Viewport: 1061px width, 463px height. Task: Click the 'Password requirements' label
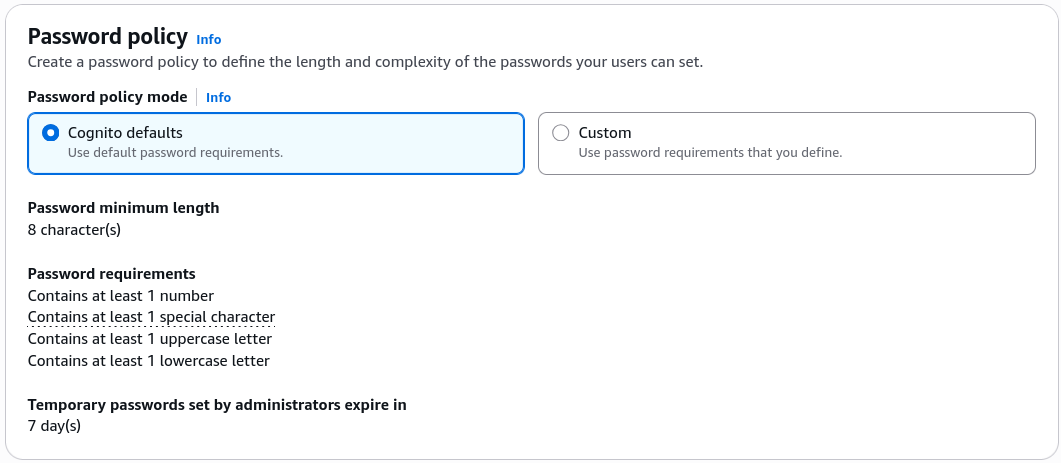click(112, 273)
